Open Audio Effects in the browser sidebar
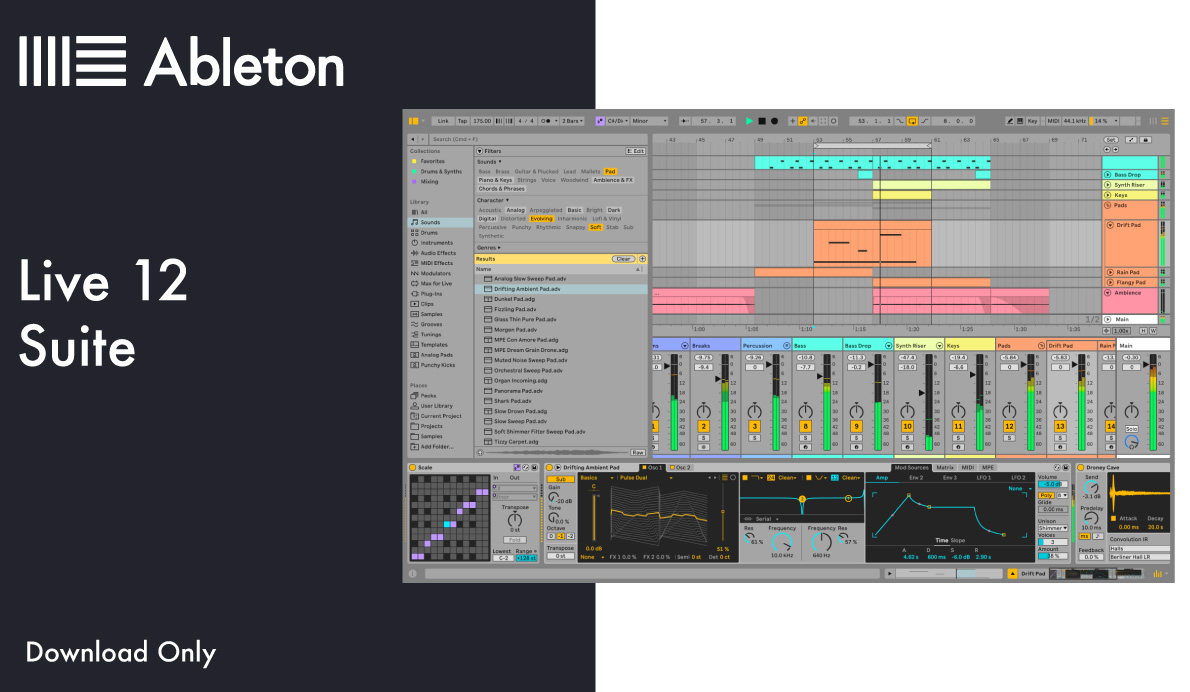The image size is (1190, 692). coord(437,253)
